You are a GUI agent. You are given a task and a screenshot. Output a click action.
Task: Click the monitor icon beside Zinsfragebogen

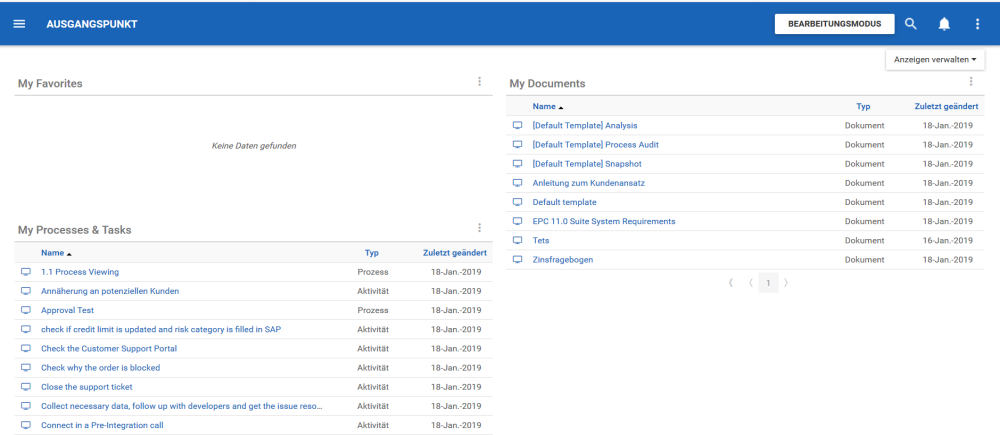(x=518, y=260)
